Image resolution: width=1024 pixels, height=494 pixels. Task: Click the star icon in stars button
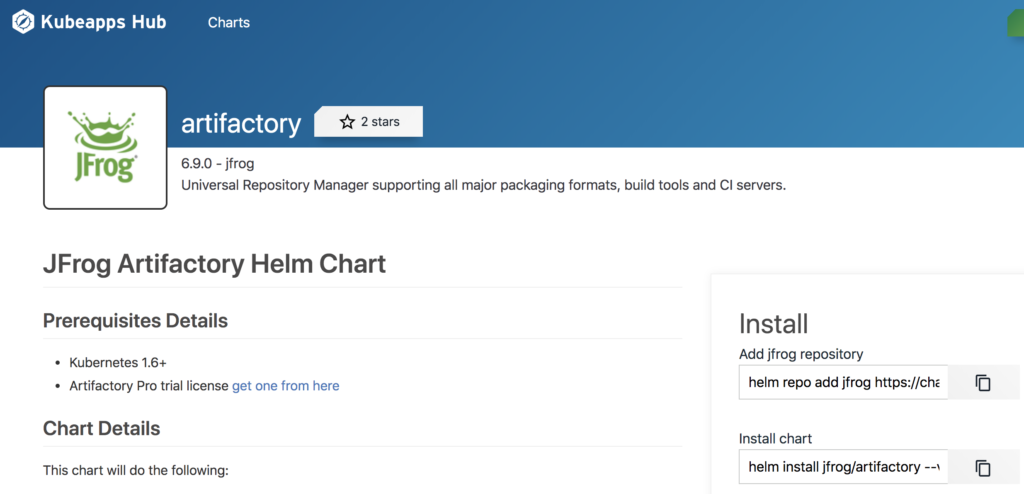(347, 122)
